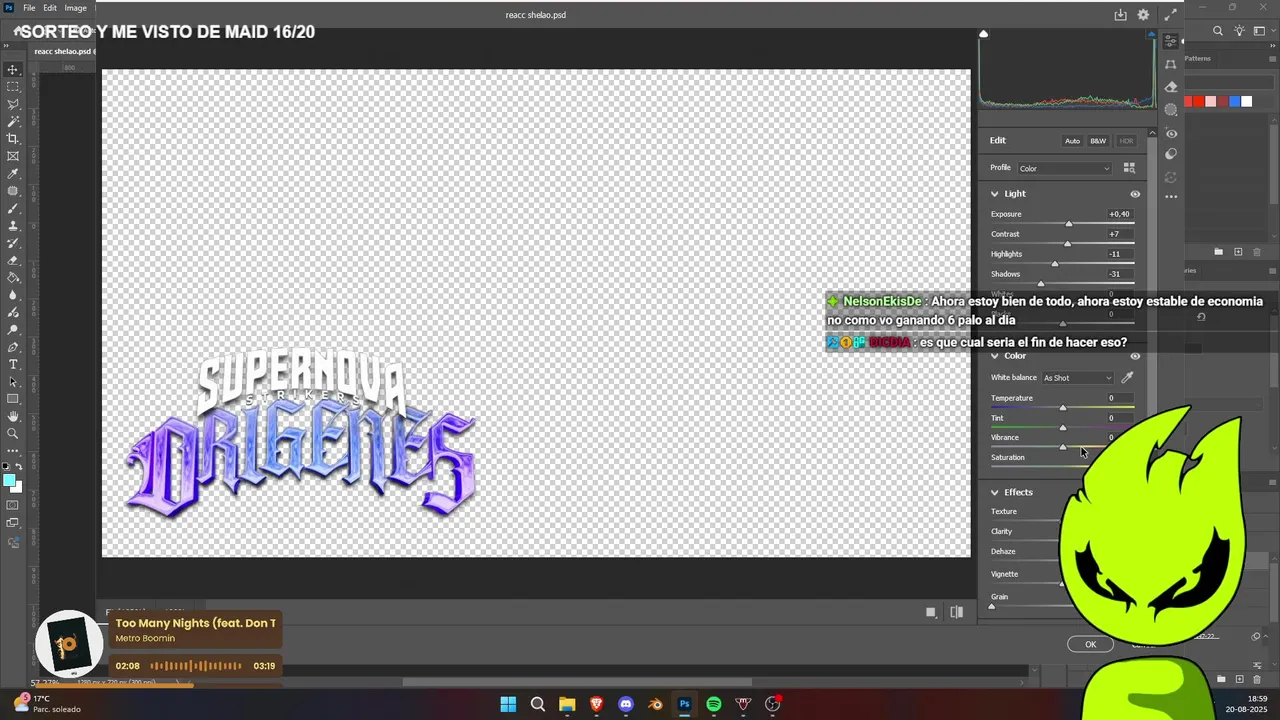The image size is (1280, 720).
Task: Select the Brush tool
Action: tap(13, 208)
